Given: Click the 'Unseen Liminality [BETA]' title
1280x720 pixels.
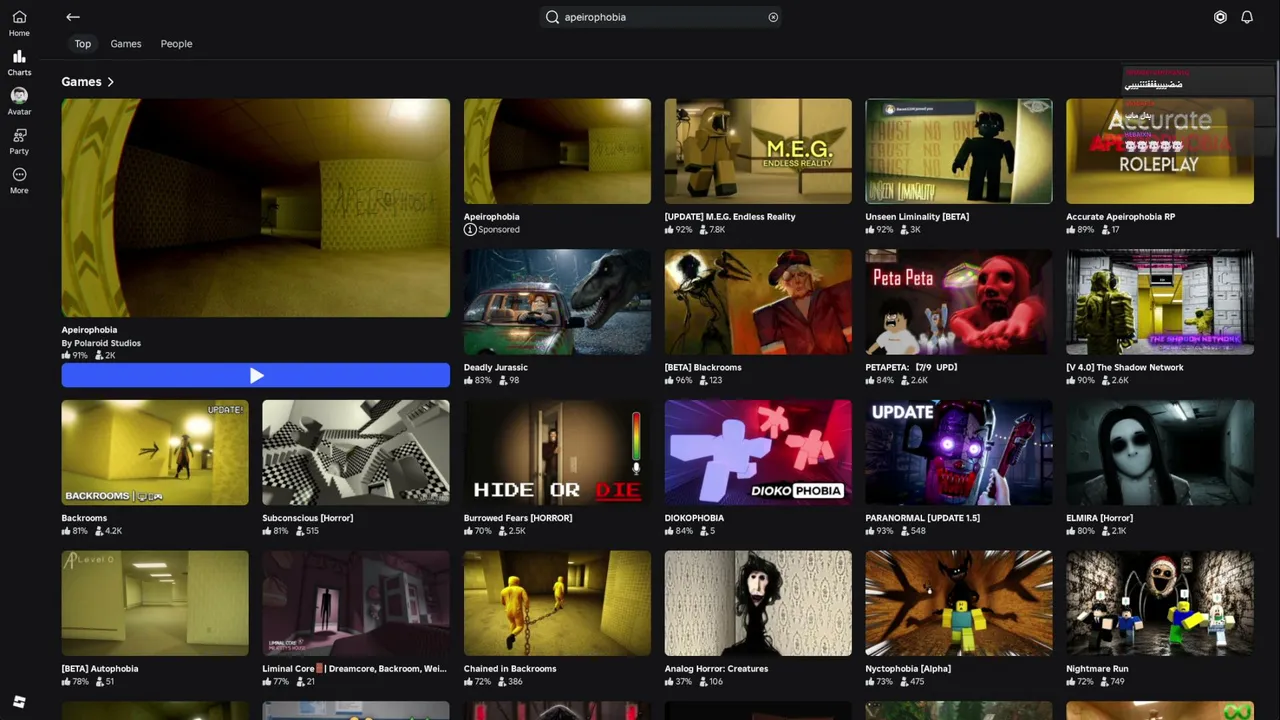Looking at the screenshot, I should tap(917, 217).
